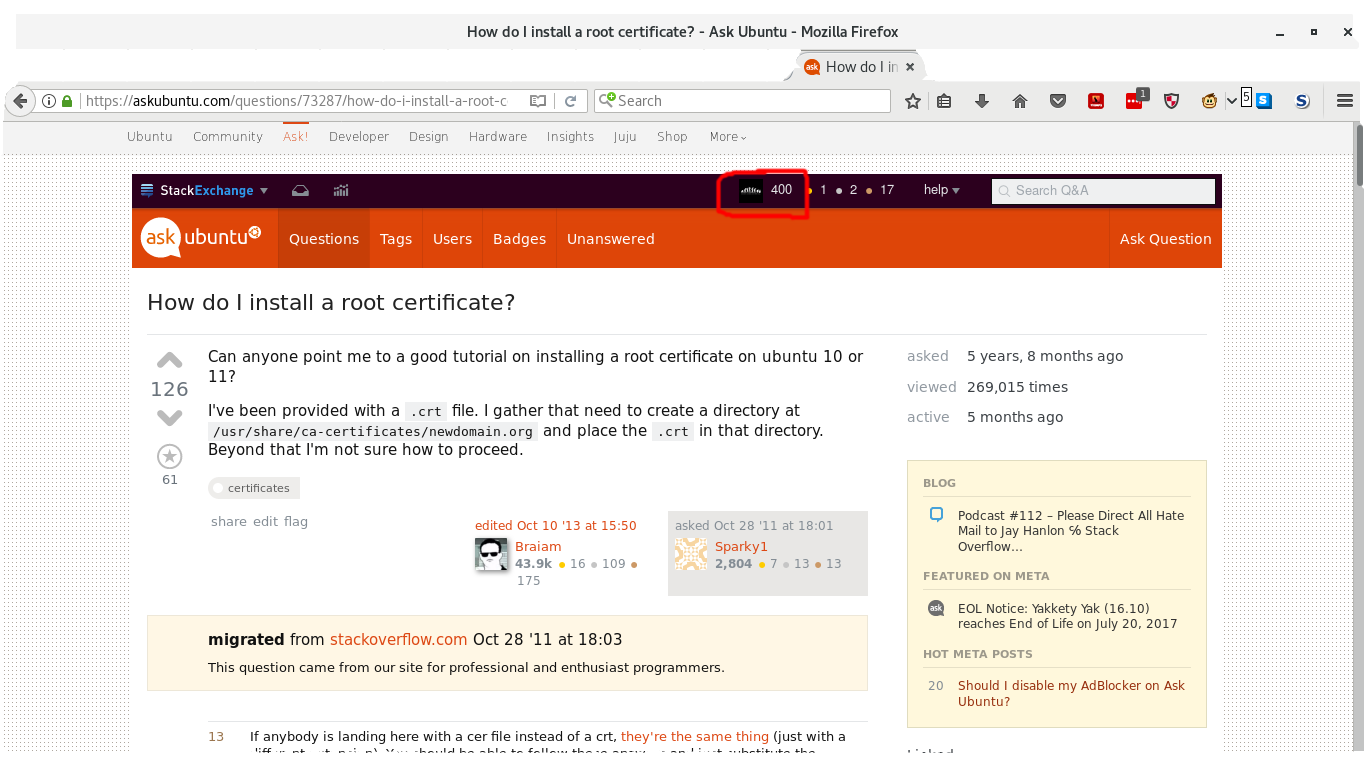Click the page vertical scrollbar thumb
The height and width of the screenshot is (768, 1366).
click(1359, 155)
